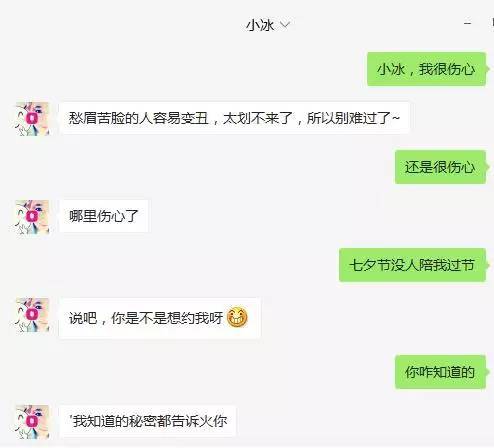Click the message 愁眉苦脸的人容易变丑

click(234, 118)
